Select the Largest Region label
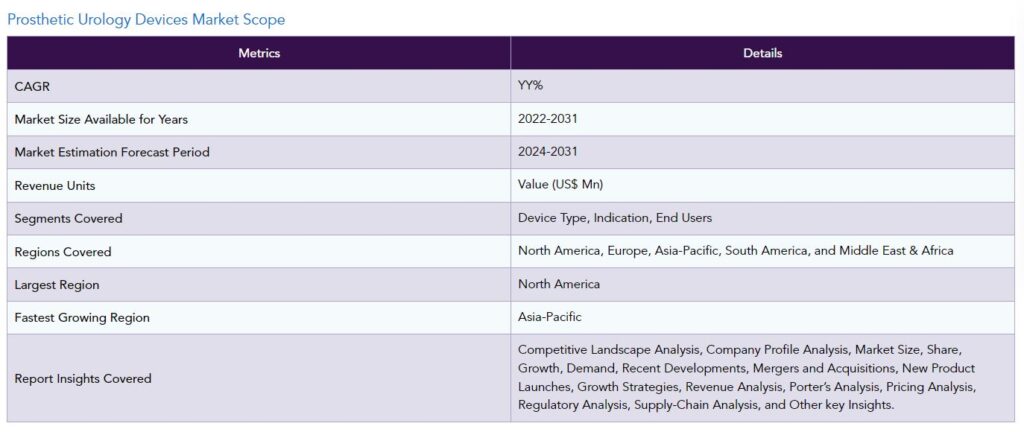This screenshot has height=432, width=1024. click(x=57, y=284)
